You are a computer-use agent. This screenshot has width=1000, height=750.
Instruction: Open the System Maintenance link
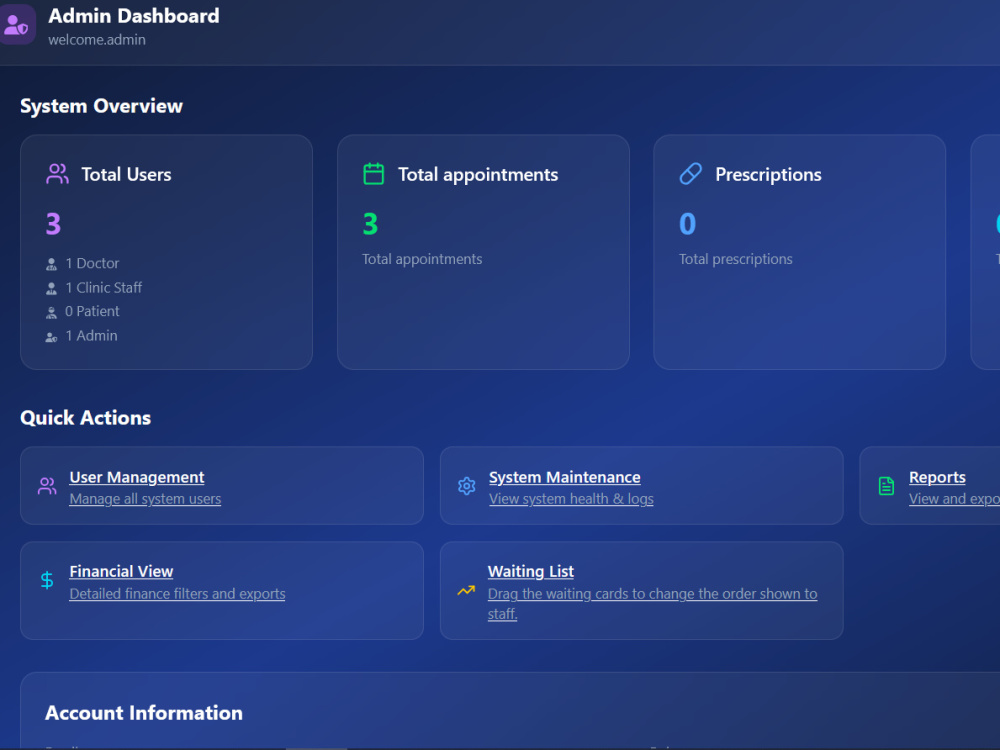tap(564, 477)
